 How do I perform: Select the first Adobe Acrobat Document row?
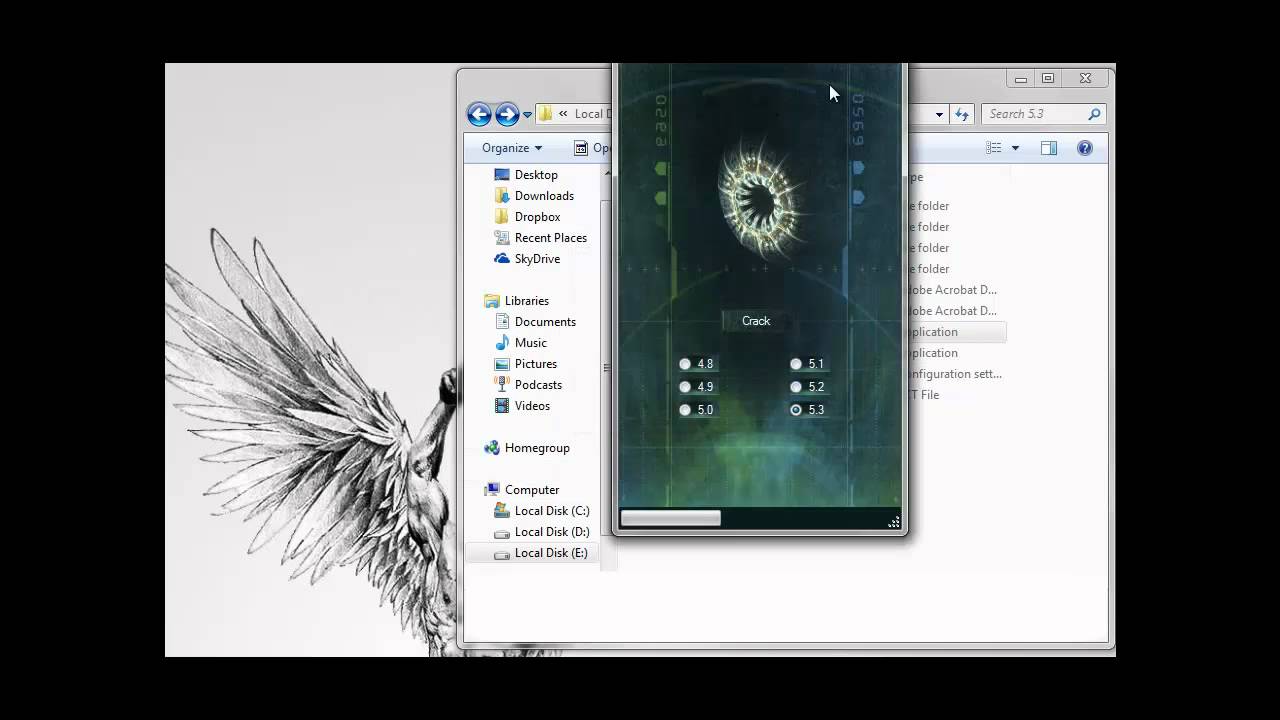click(951, 290)
